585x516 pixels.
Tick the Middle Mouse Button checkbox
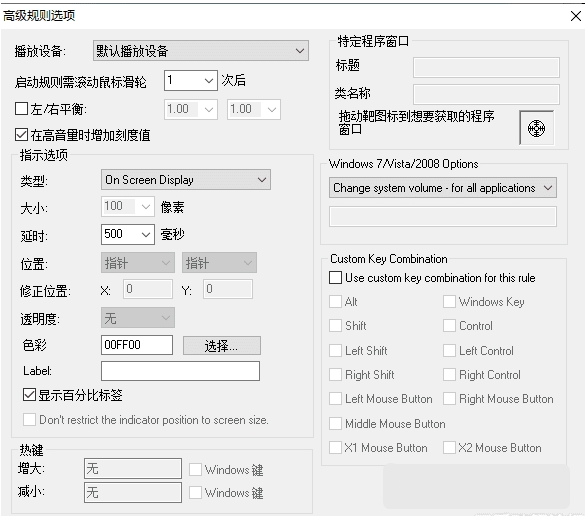[335, 423]
